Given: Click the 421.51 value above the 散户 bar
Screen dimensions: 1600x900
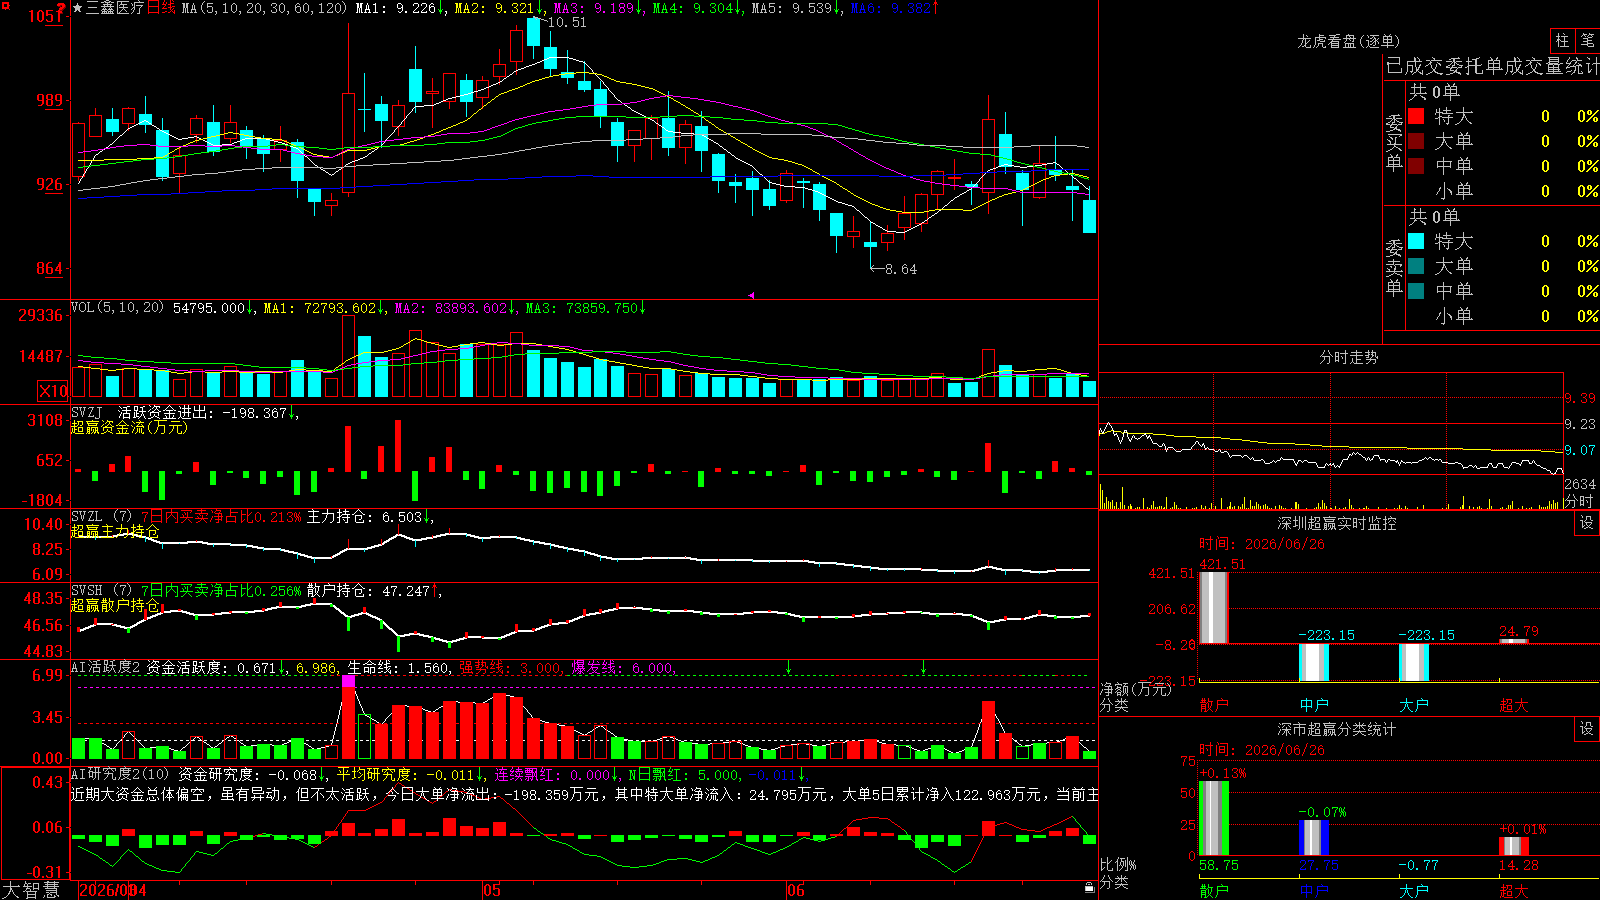Looking at the screenshot, I should pyautogui.click(x=1223, y=564).
